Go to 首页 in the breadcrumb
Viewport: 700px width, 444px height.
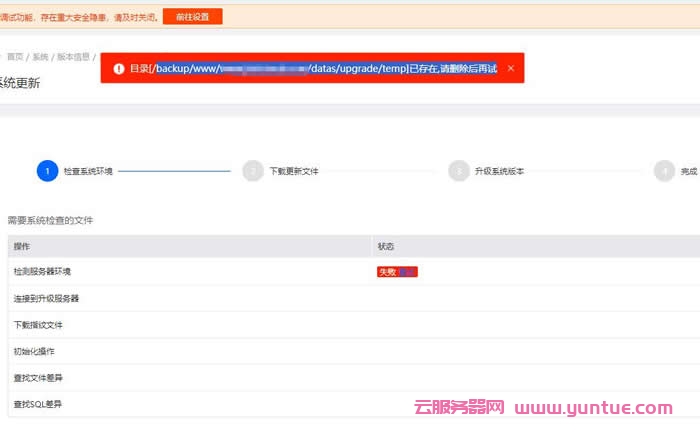14,57
